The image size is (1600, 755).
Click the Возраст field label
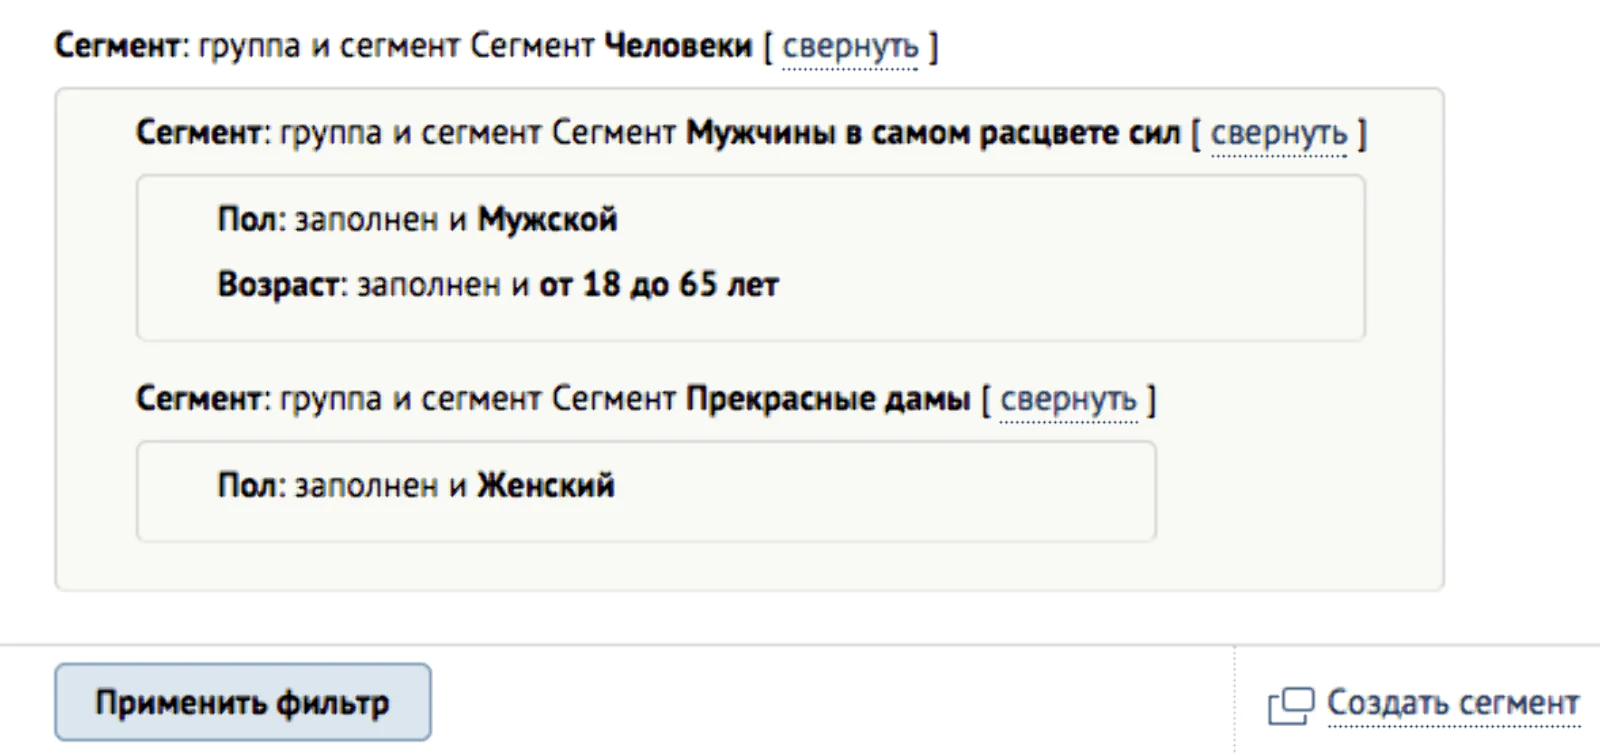point(279,285)
